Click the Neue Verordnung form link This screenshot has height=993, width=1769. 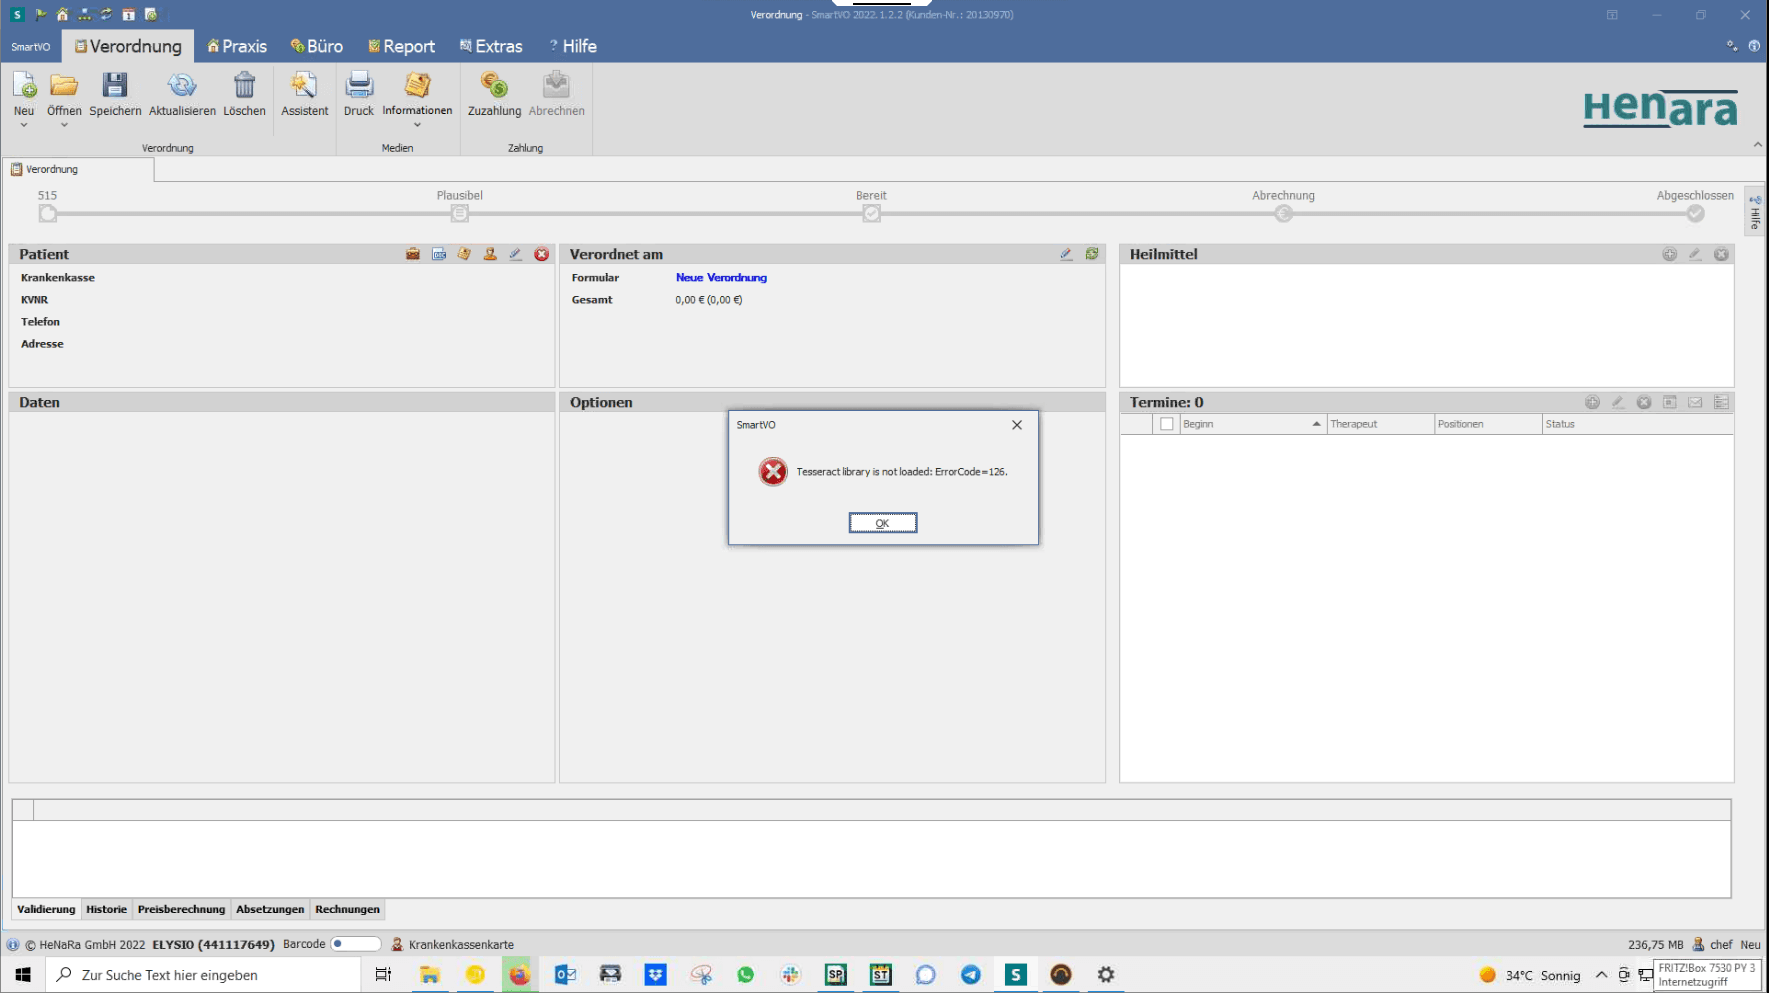tap(721, 278)
